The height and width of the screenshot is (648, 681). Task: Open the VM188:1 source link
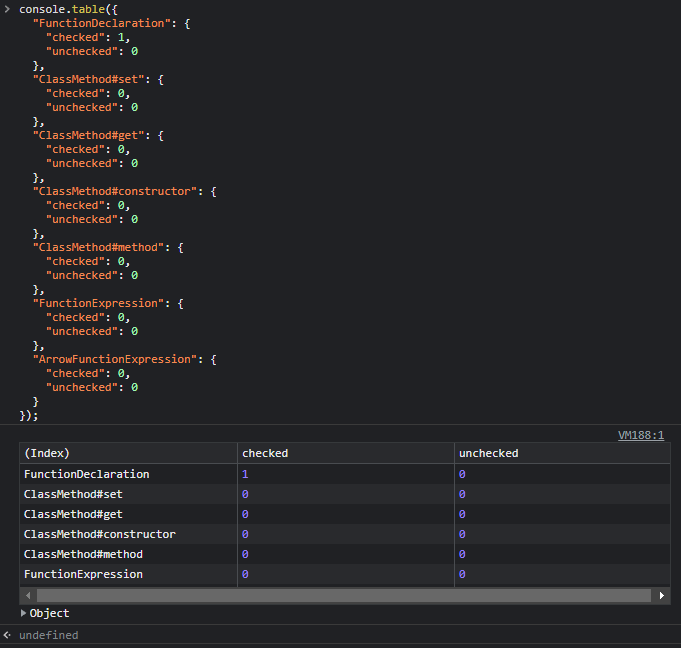point(641,435)
